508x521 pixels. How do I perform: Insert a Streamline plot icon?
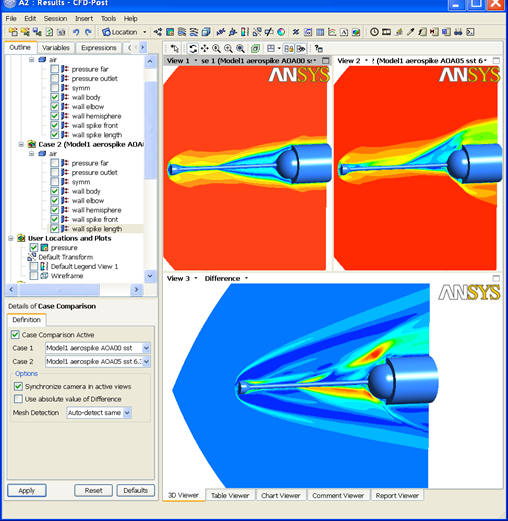point(182,32)
